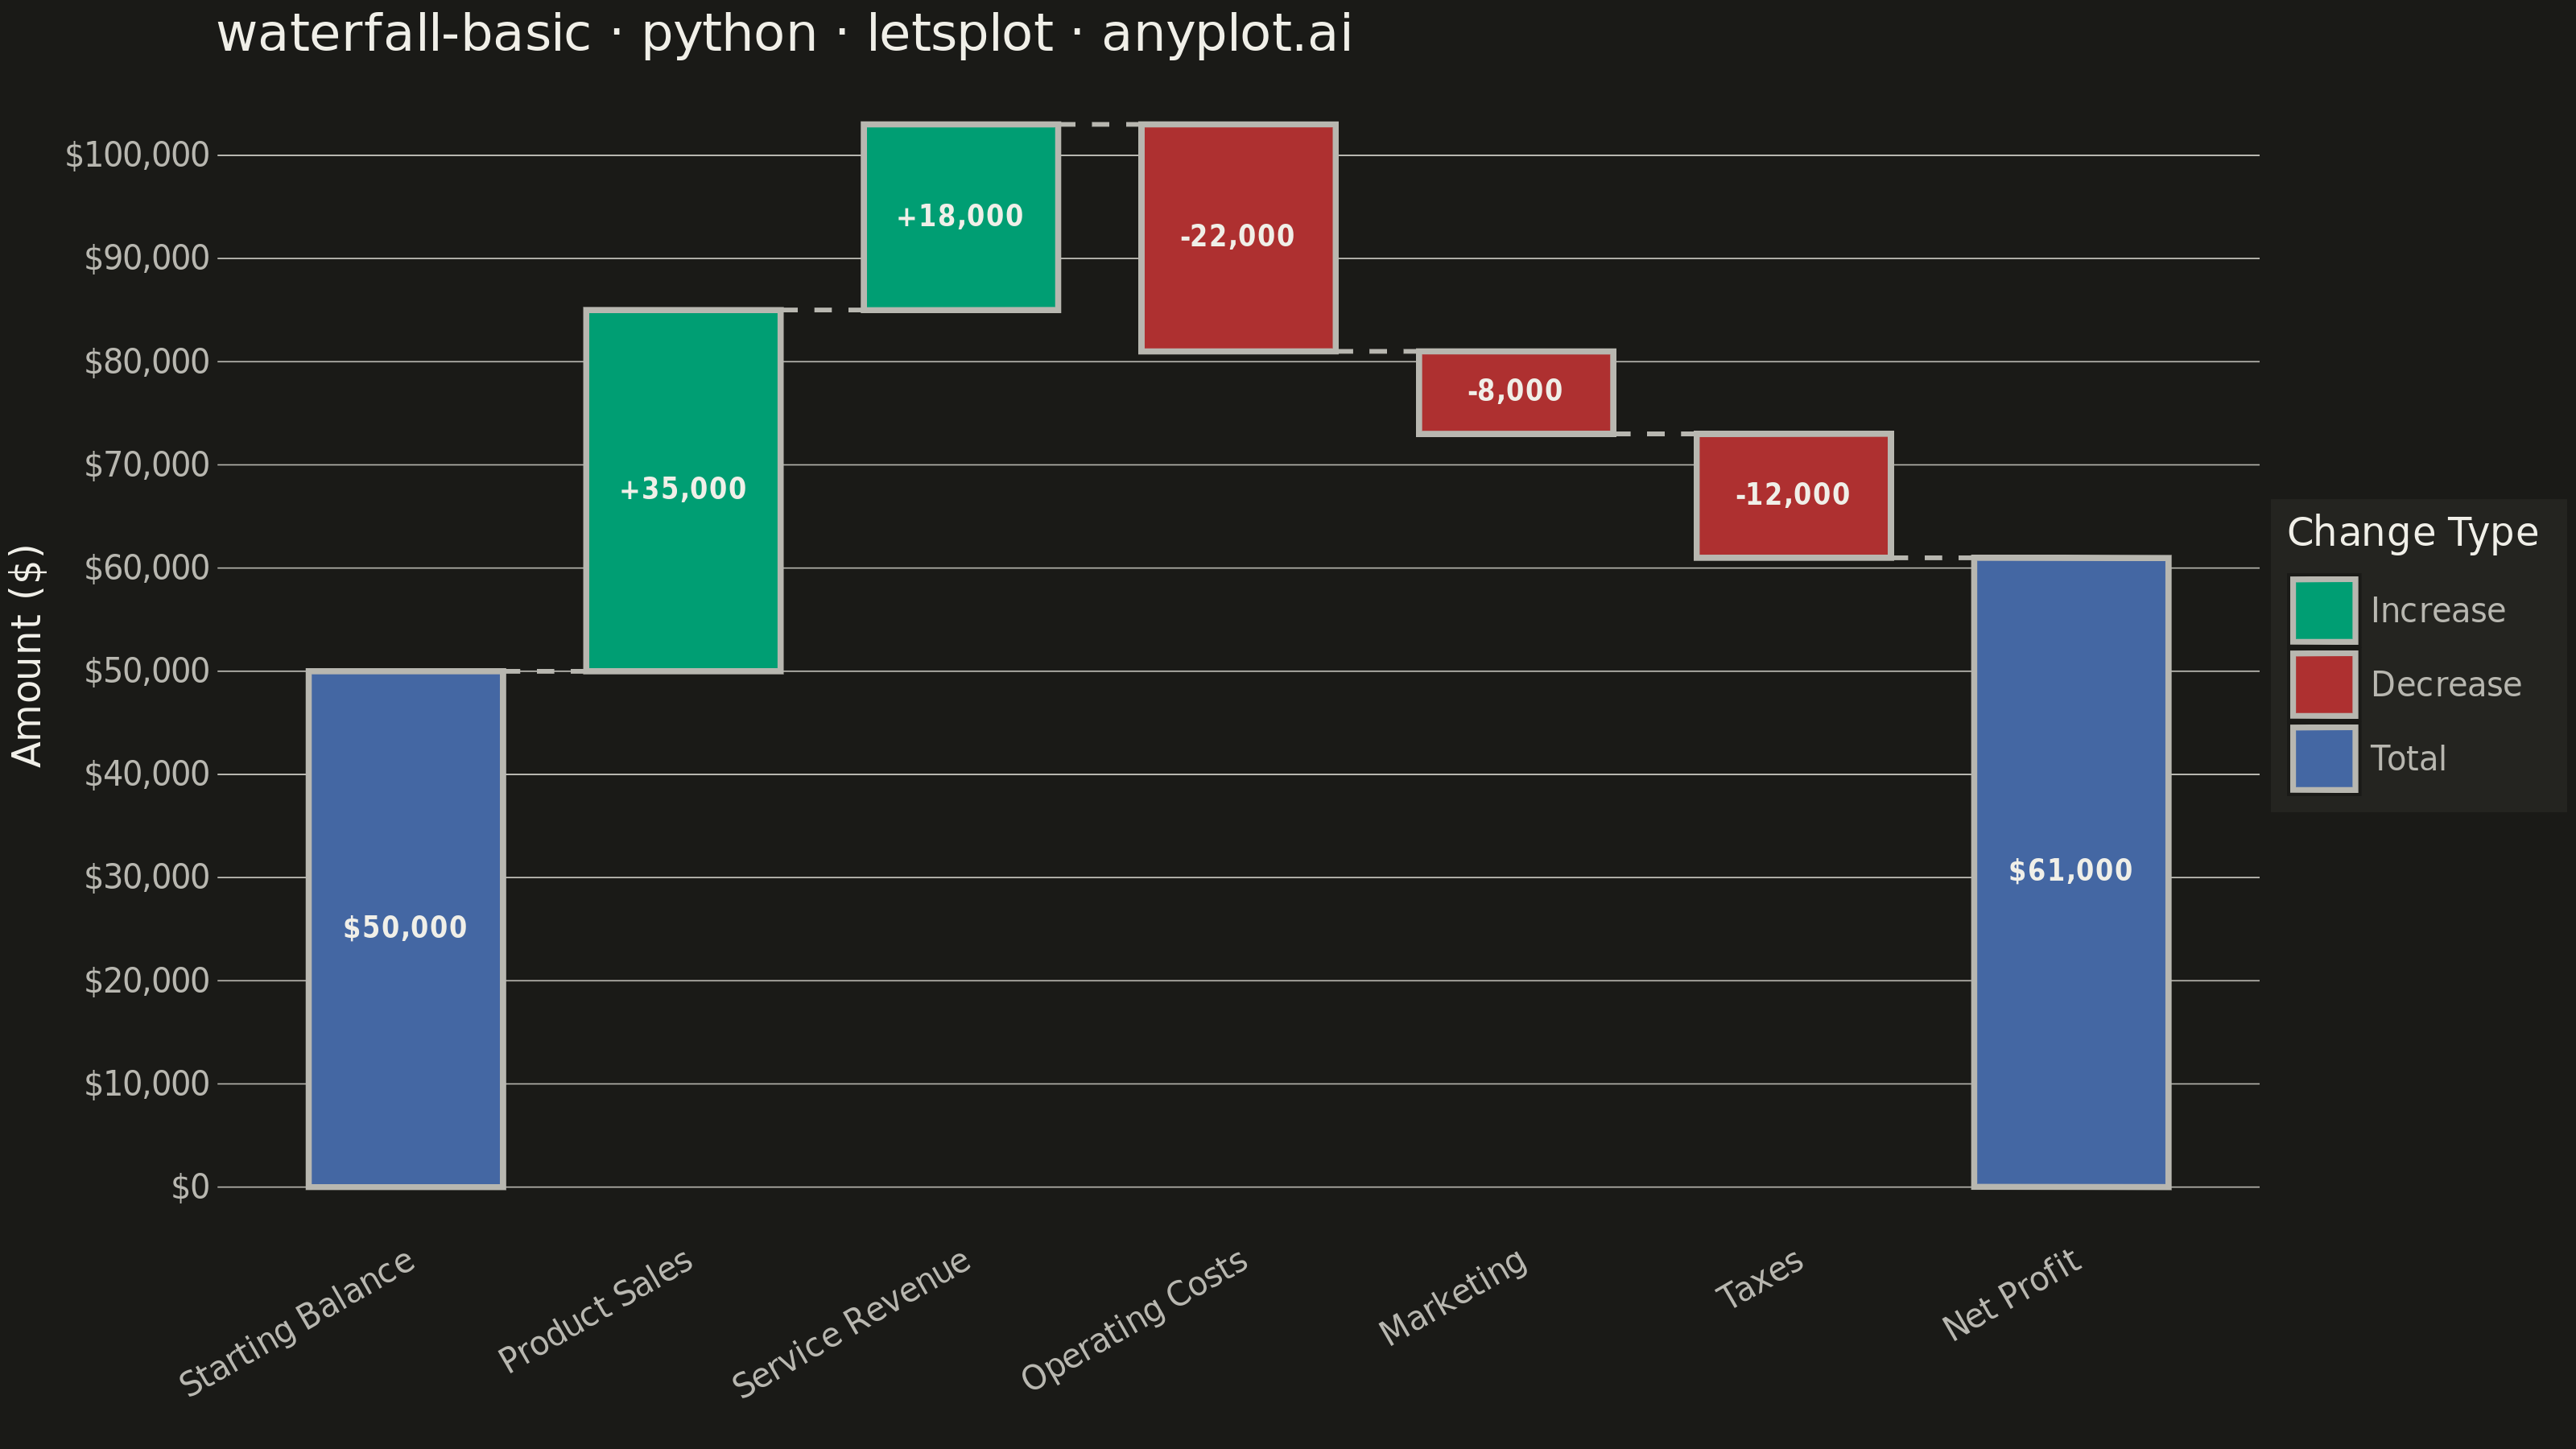This screenshot has width=2576, height=1449.
Task: Click the Net Profit x-axis label
Action: click(2012, 1294)
